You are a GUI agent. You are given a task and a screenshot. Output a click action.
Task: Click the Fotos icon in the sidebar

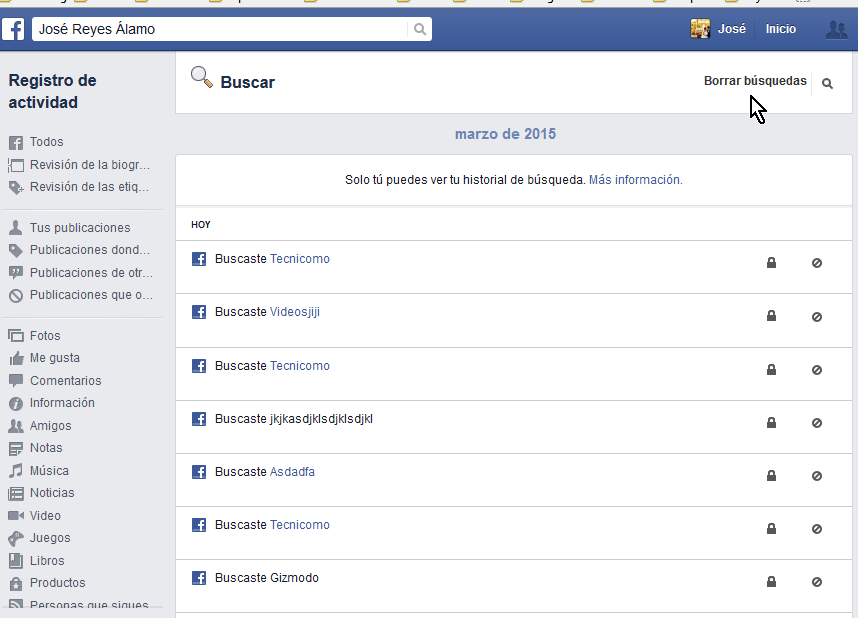coord(16,336)
